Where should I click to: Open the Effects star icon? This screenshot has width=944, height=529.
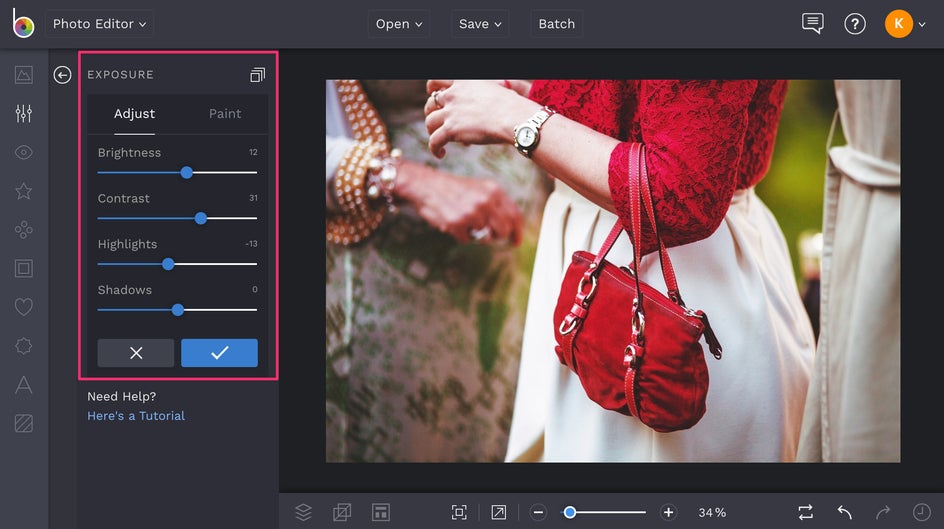[x=23, y=191]
